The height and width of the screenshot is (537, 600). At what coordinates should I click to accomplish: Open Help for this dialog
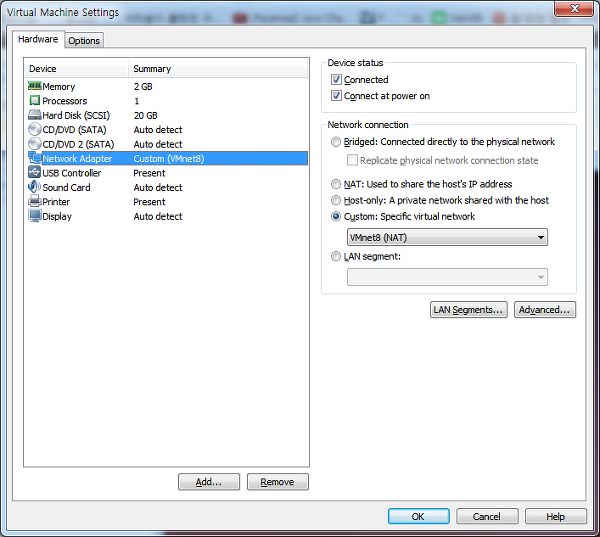[555, 516]
